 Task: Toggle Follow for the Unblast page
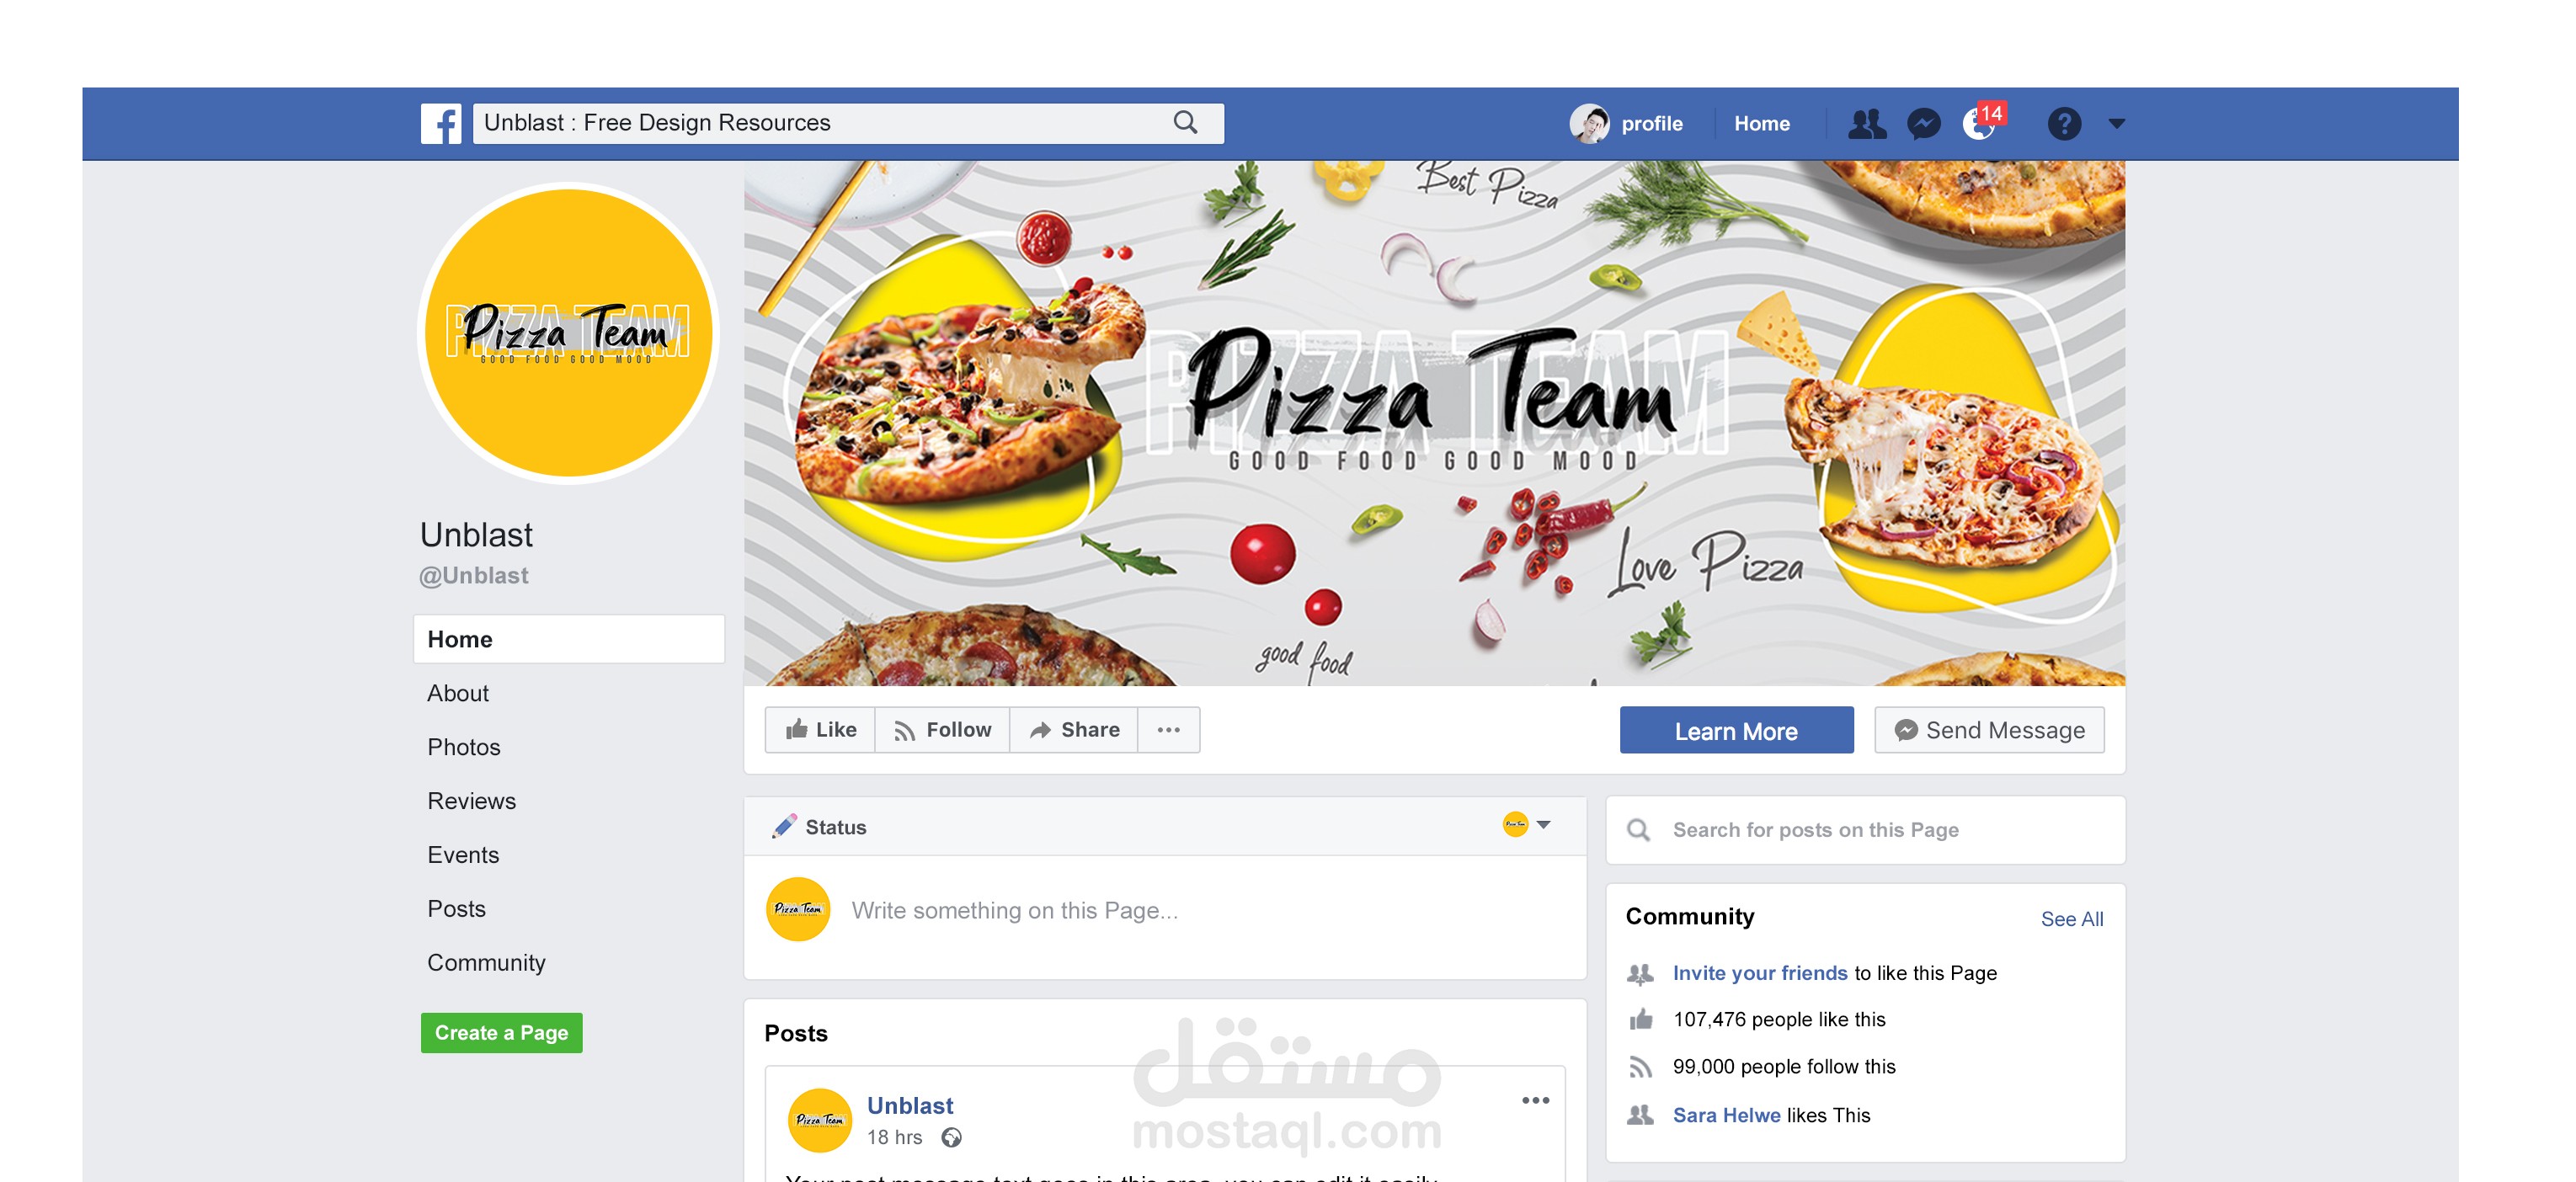point(943,730)
